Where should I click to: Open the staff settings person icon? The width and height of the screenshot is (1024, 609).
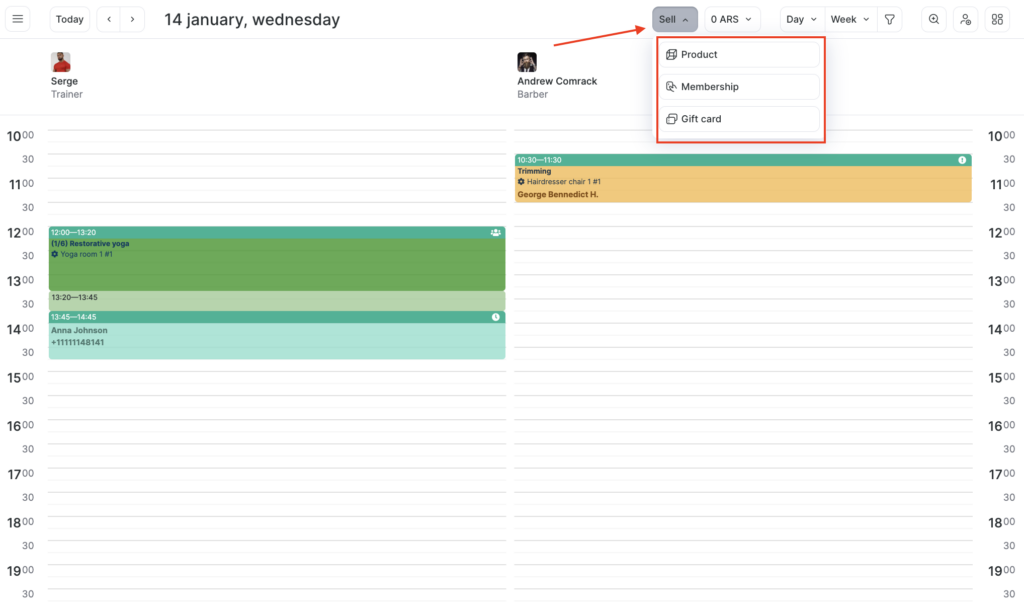click(x=965, y=19)
